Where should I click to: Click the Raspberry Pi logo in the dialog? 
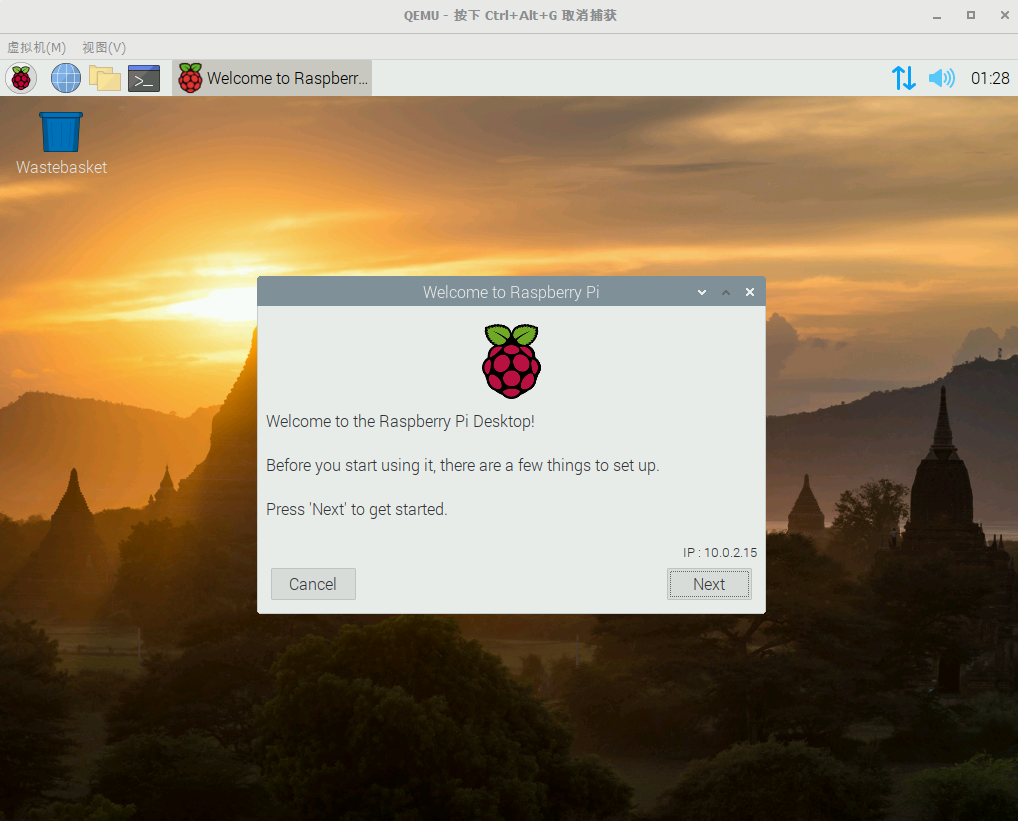tap(512, 361)
